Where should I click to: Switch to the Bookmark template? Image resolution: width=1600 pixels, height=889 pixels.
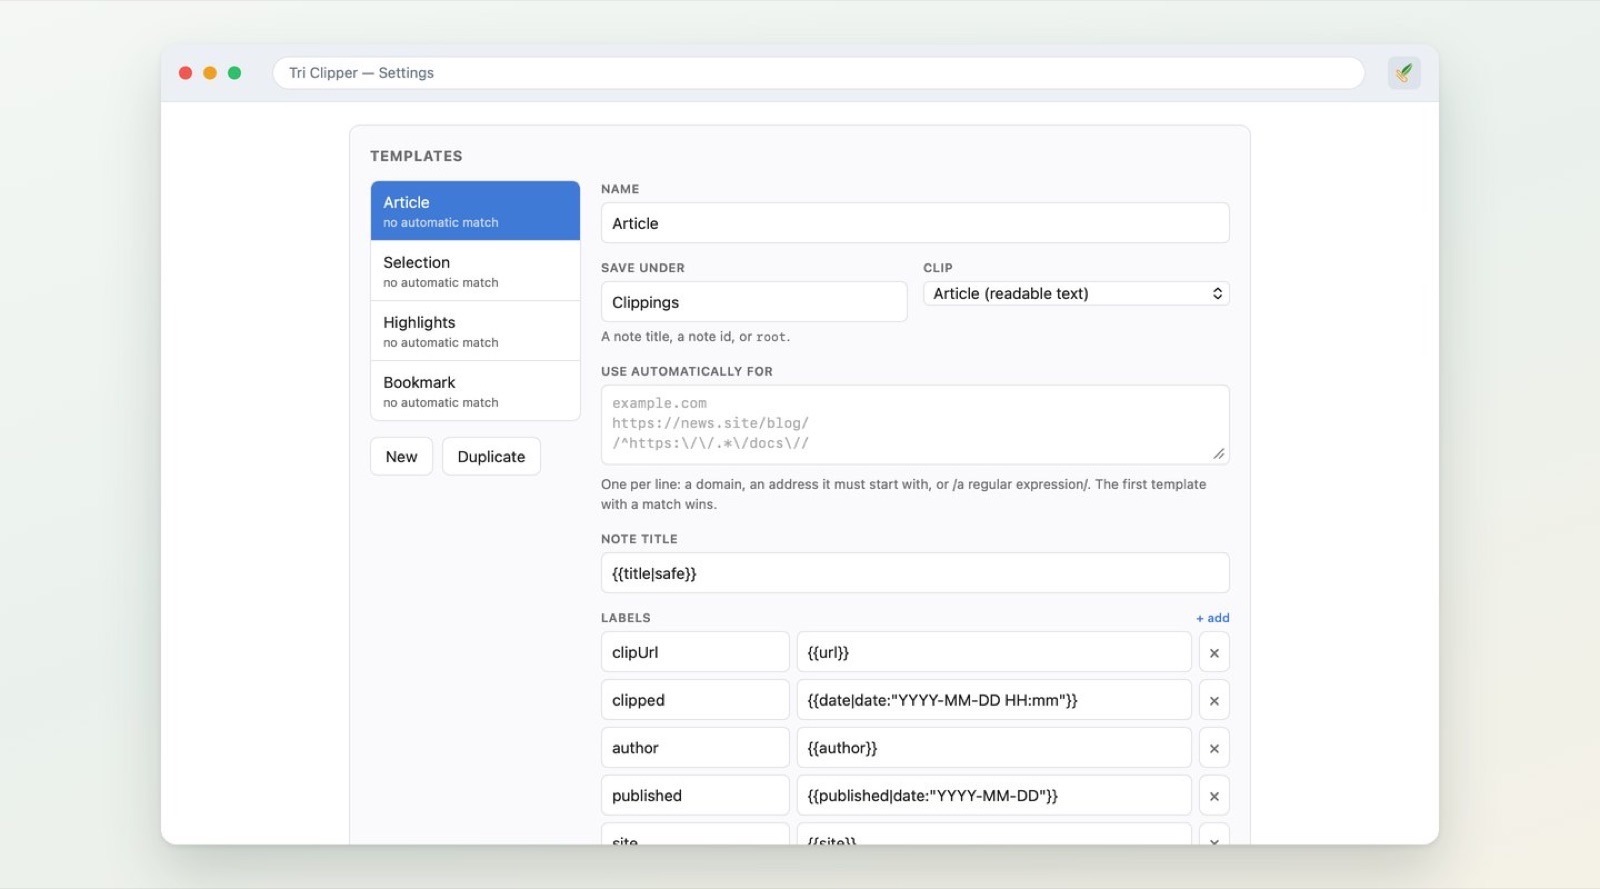[475, 391]
